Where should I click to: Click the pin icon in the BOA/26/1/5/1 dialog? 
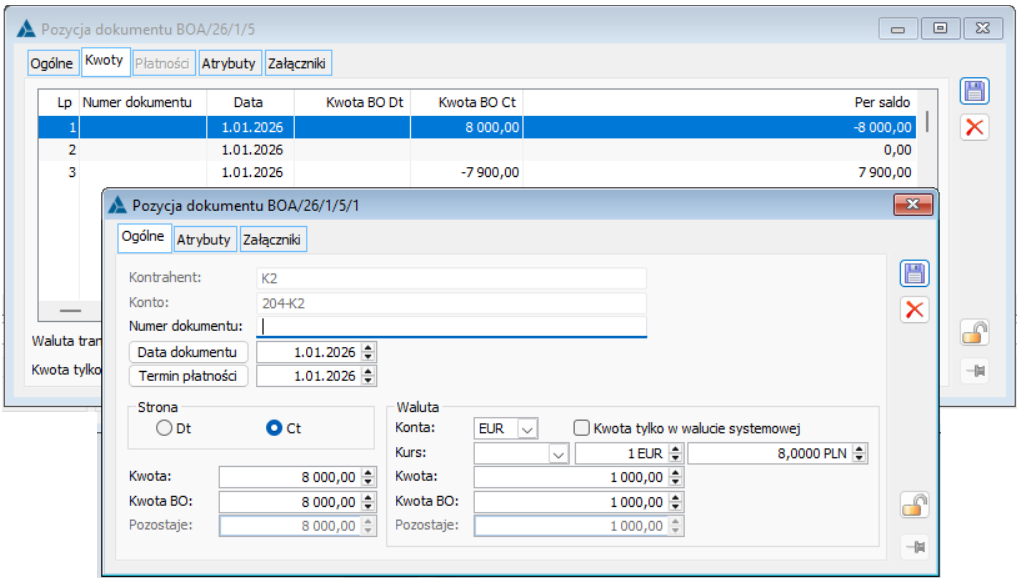[916, 546]
